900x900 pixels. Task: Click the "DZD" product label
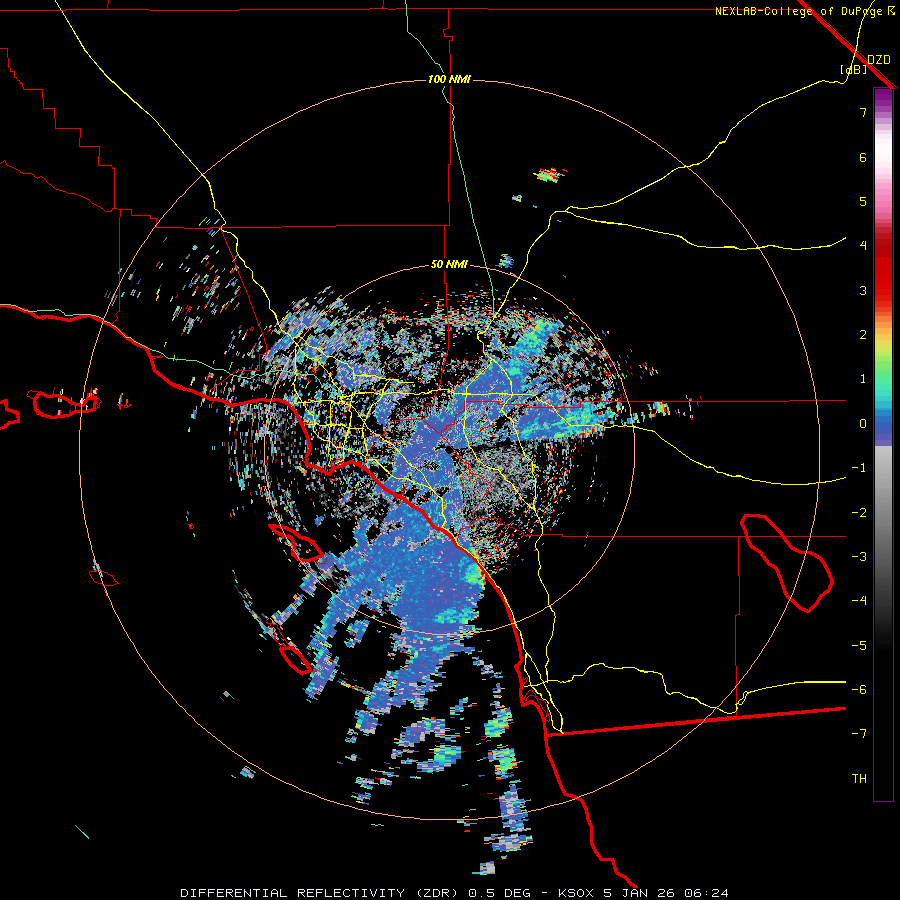click(879, 60)
